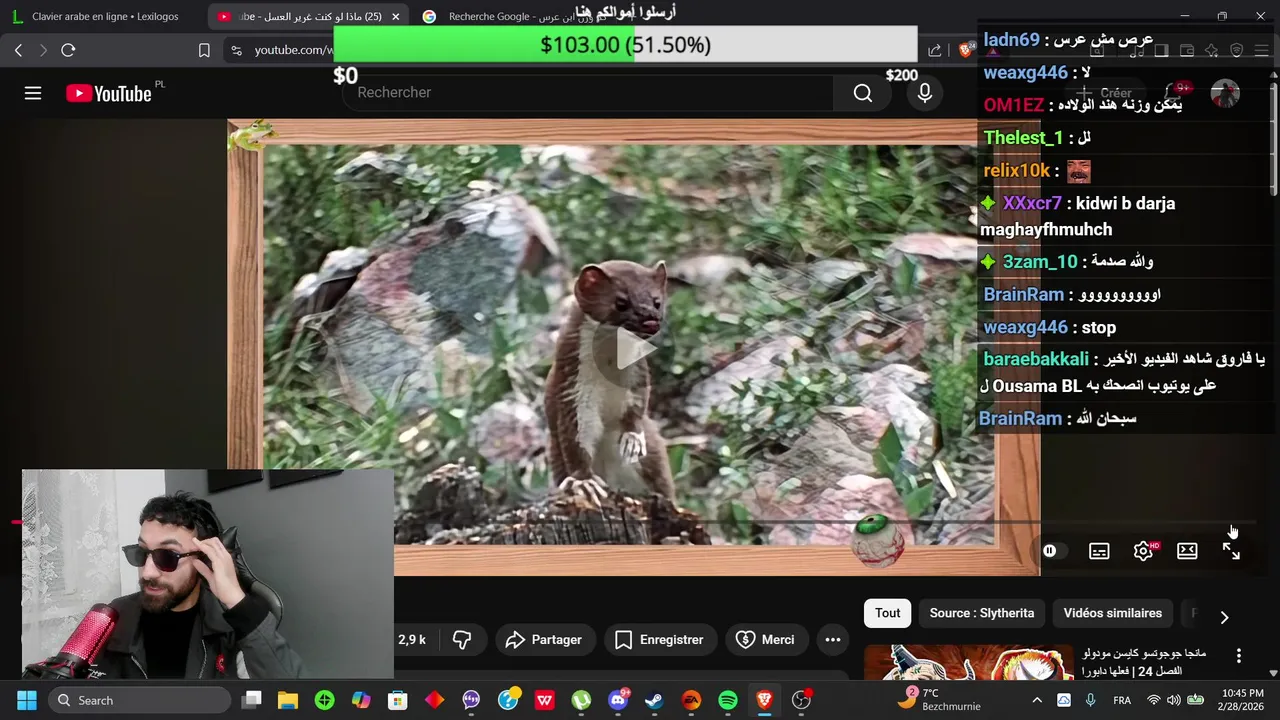Open Steam from the taskbar
1280x720 pixels.
pos(654,700)
